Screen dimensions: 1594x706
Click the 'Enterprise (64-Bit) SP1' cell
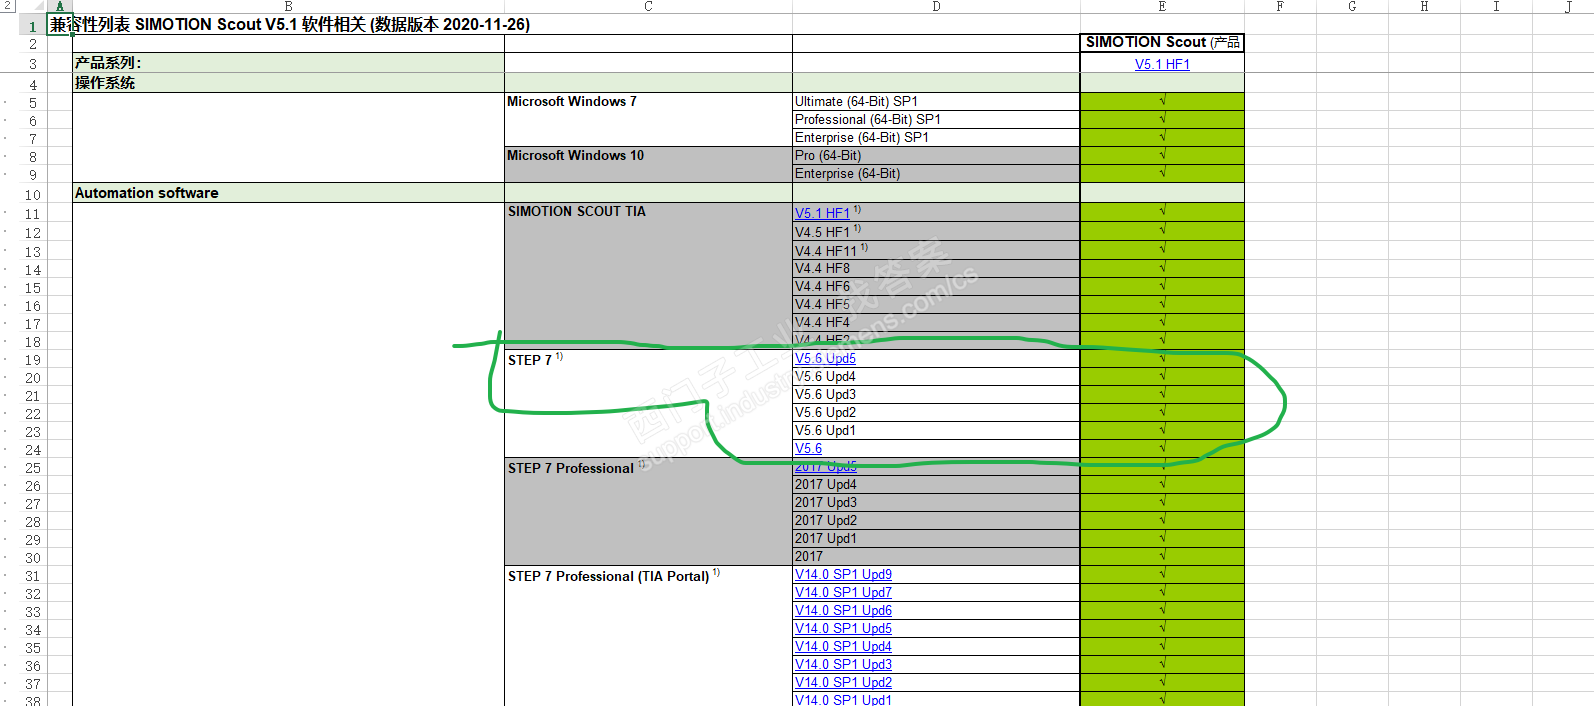click(x=936, y=137)
